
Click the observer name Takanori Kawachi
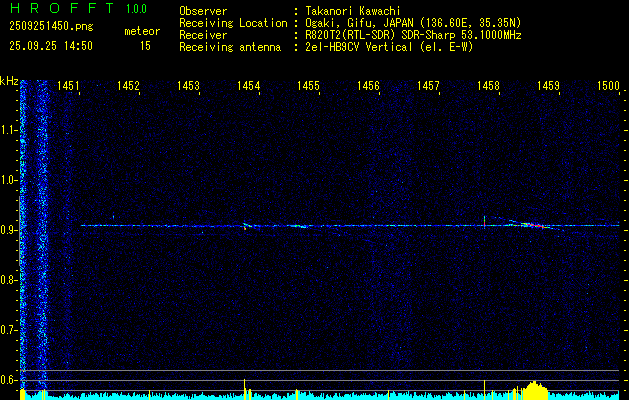[353, 11]
